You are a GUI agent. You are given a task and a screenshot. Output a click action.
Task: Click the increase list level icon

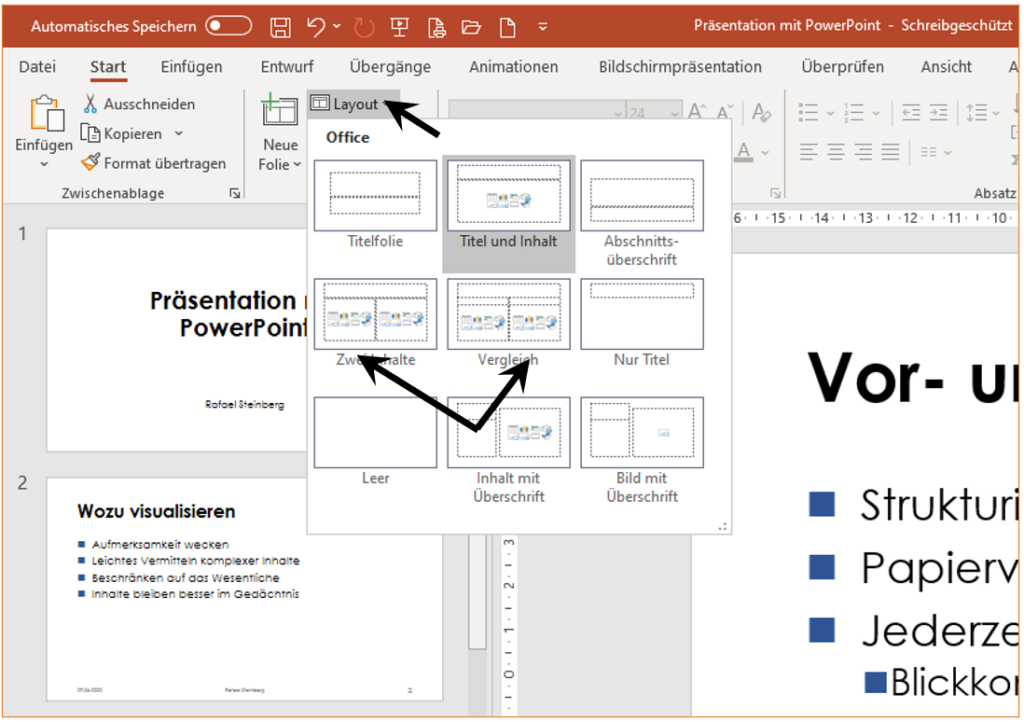(x=938, y=112)
